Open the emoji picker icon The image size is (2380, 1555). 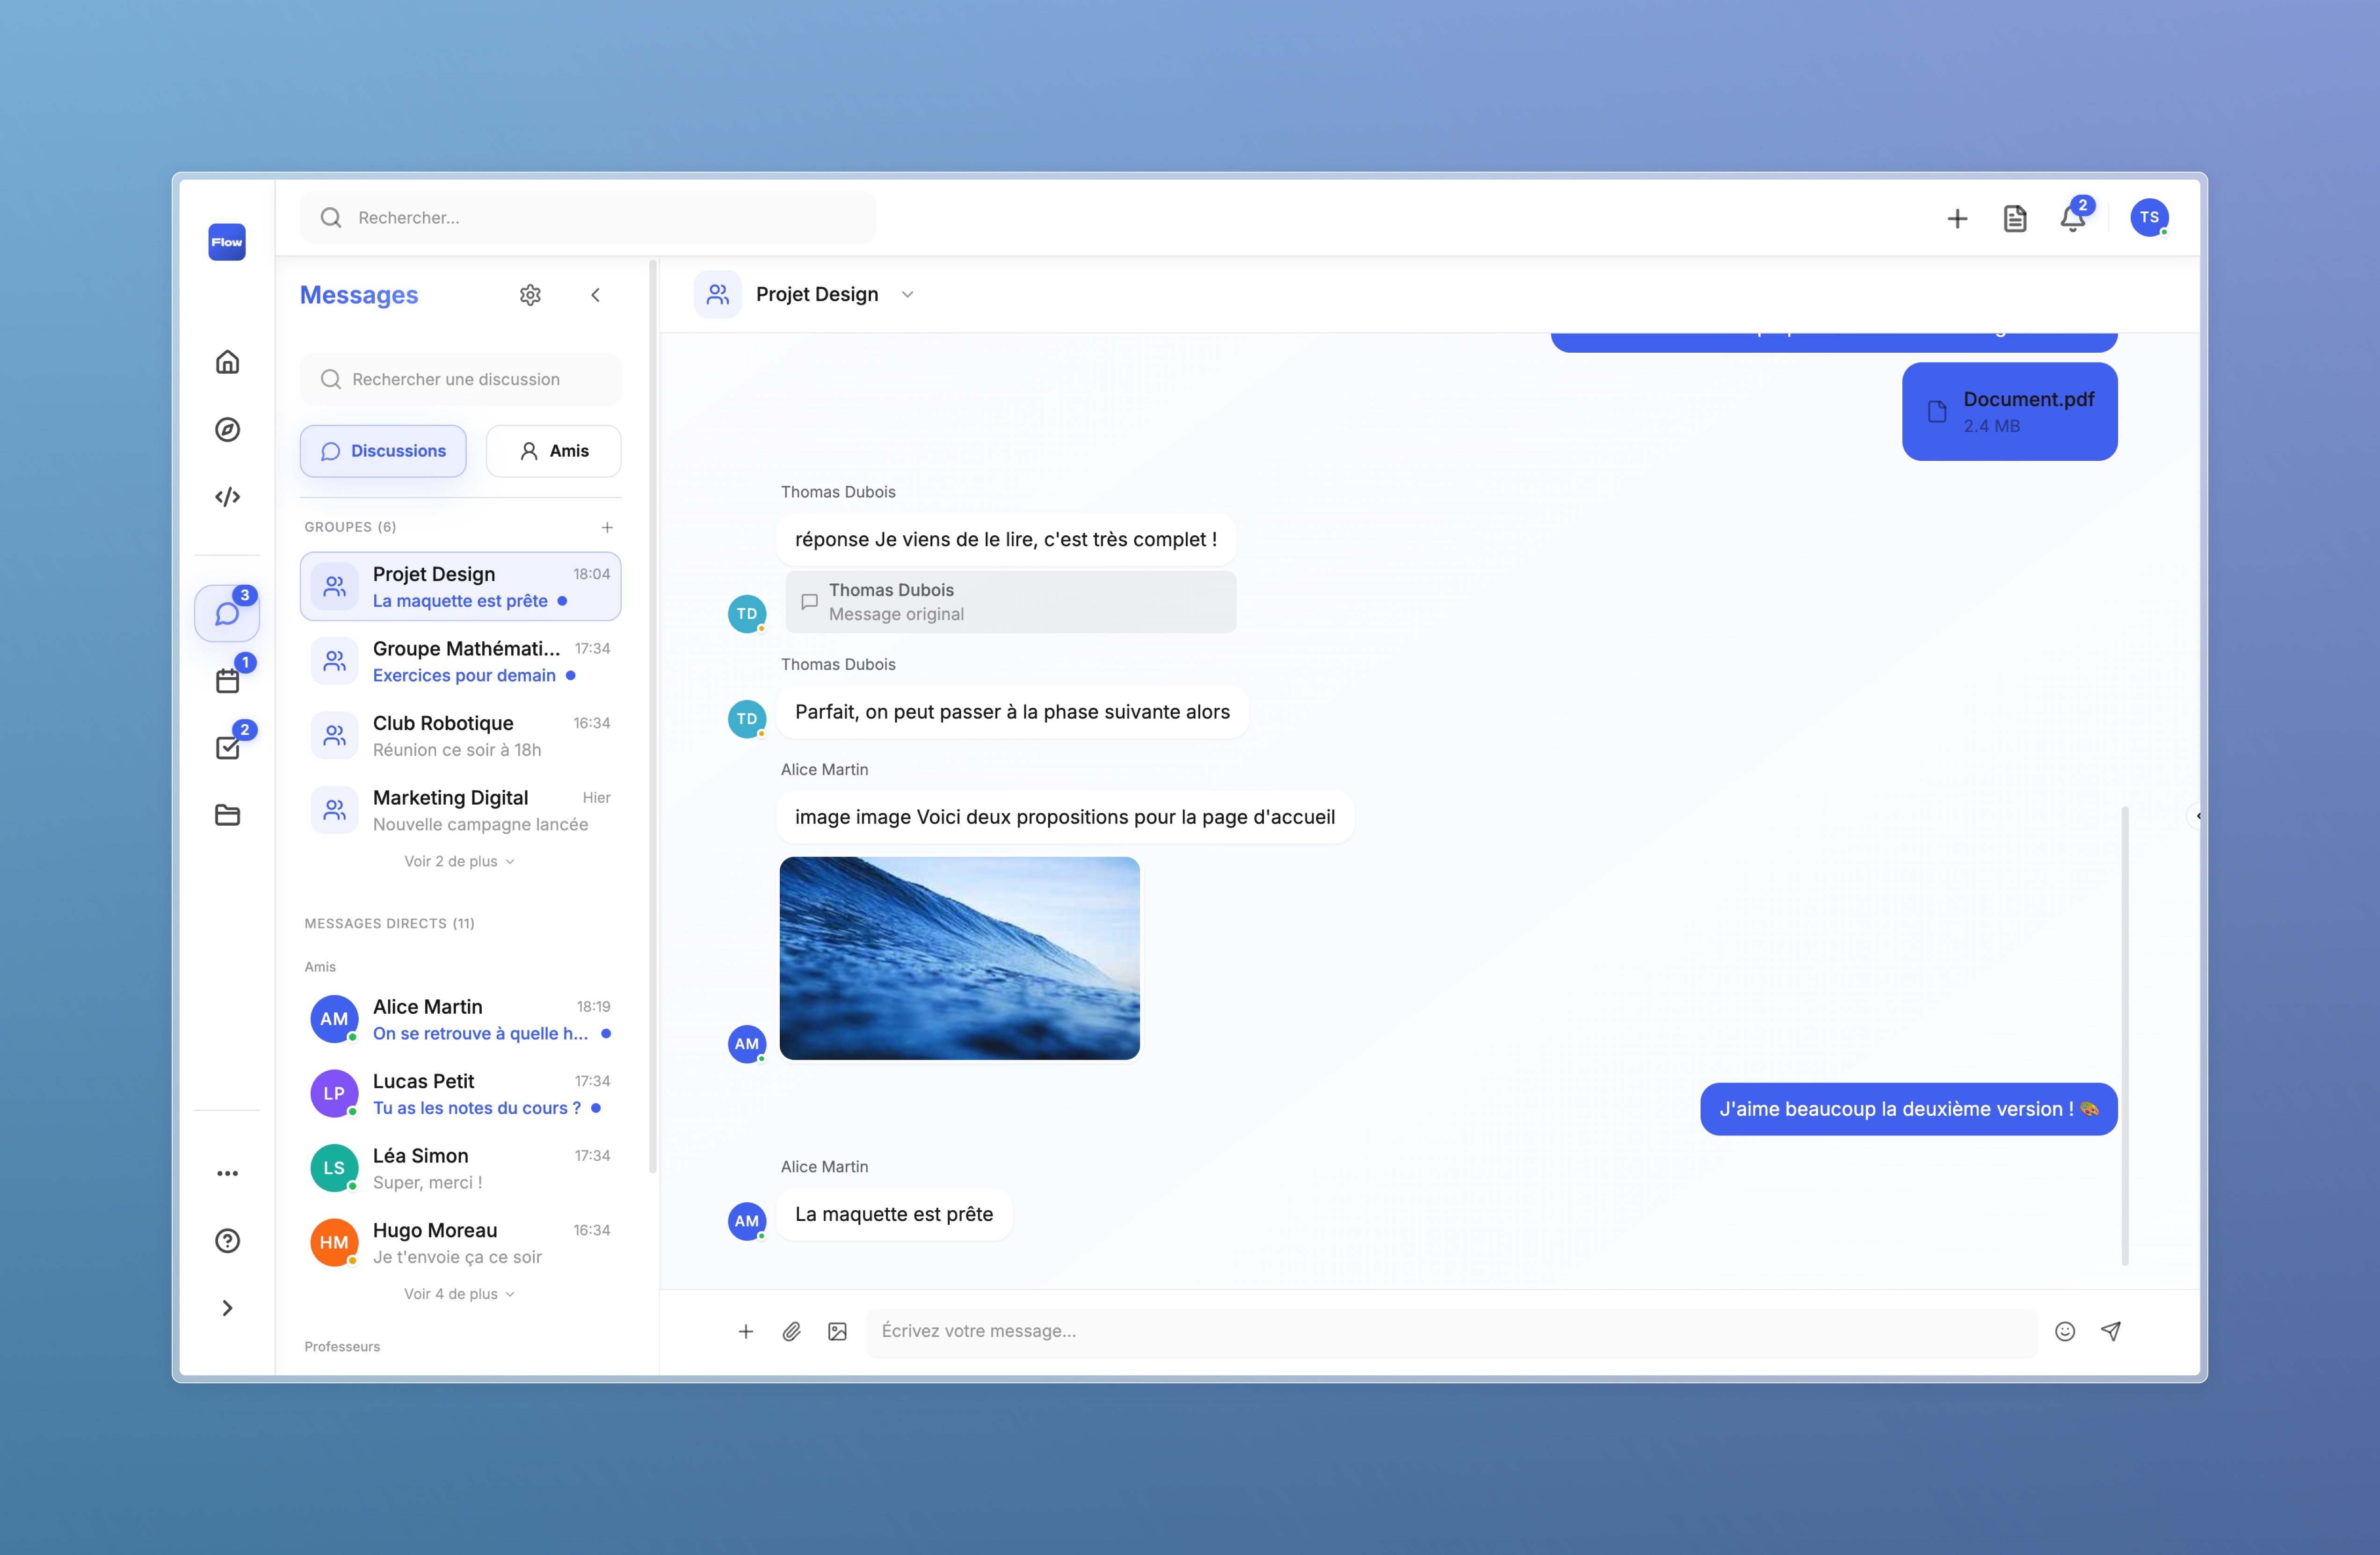[2064, 1331]
